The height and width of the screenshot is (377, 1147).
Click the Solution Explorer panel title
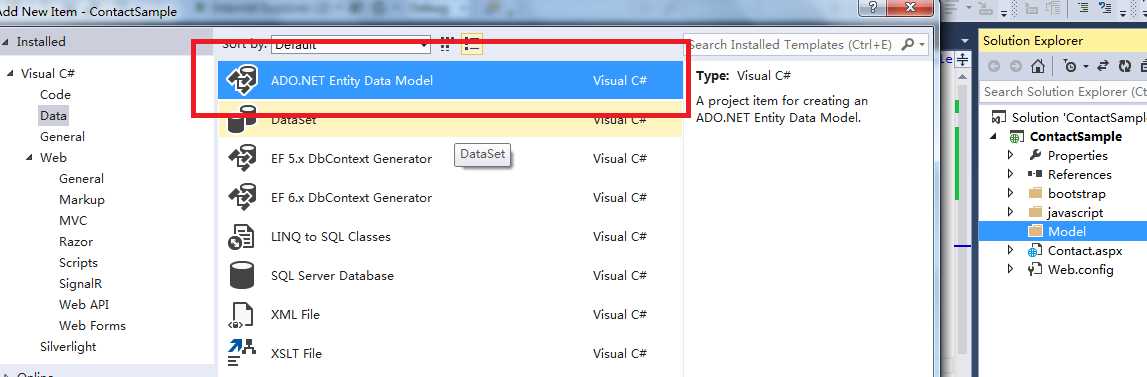coord(1033,41)
